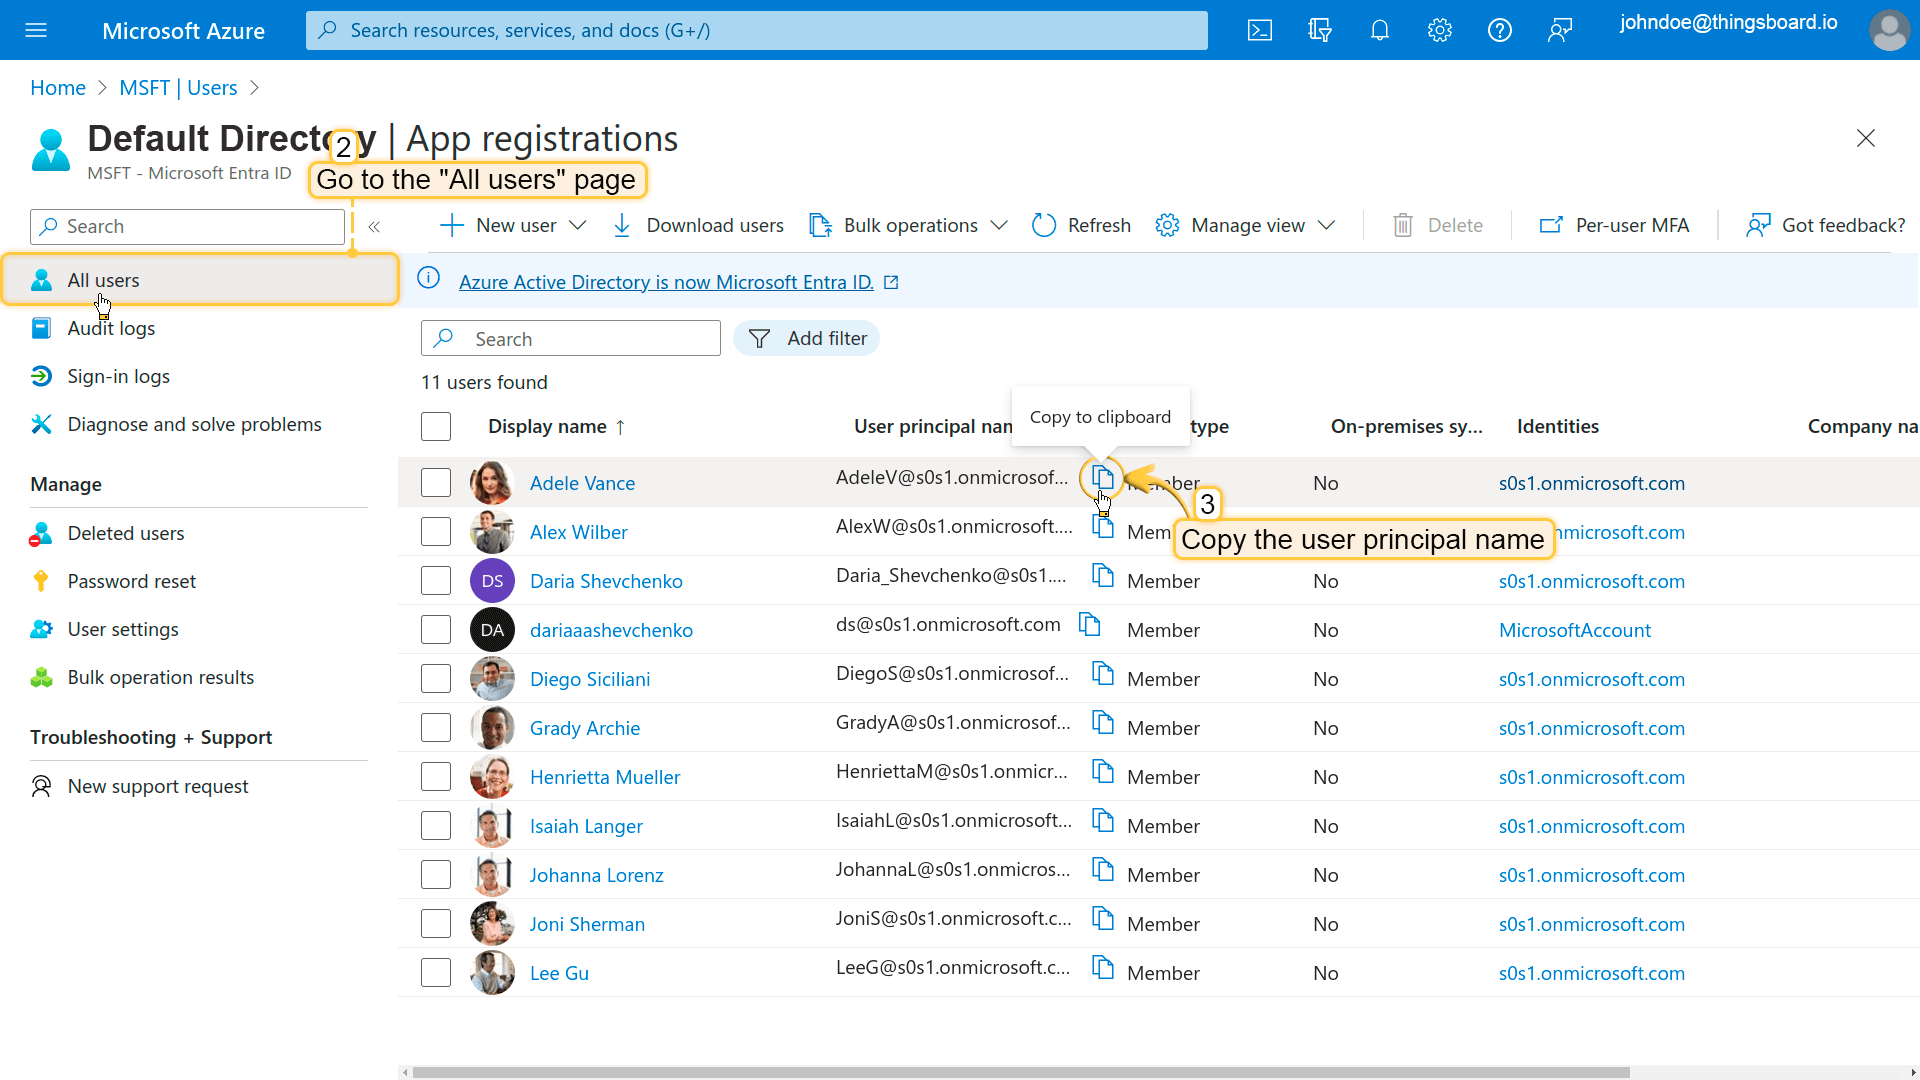Toggle the select-all users checkbox
This screenshot has width=1920, height=1080.
[436, 426]
